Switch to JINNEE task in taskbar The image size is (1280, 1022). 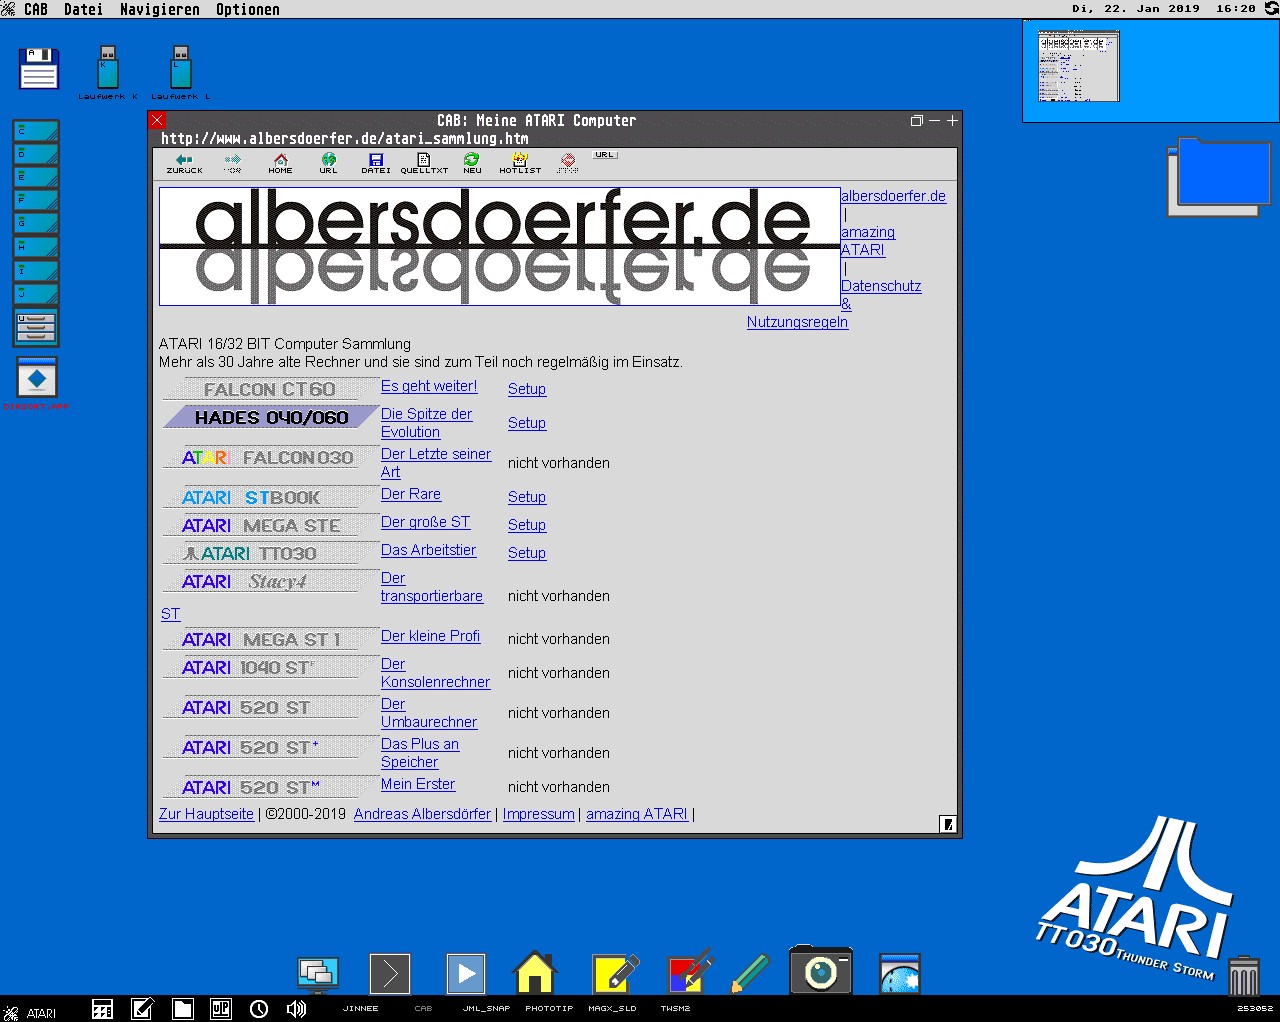360,1008
